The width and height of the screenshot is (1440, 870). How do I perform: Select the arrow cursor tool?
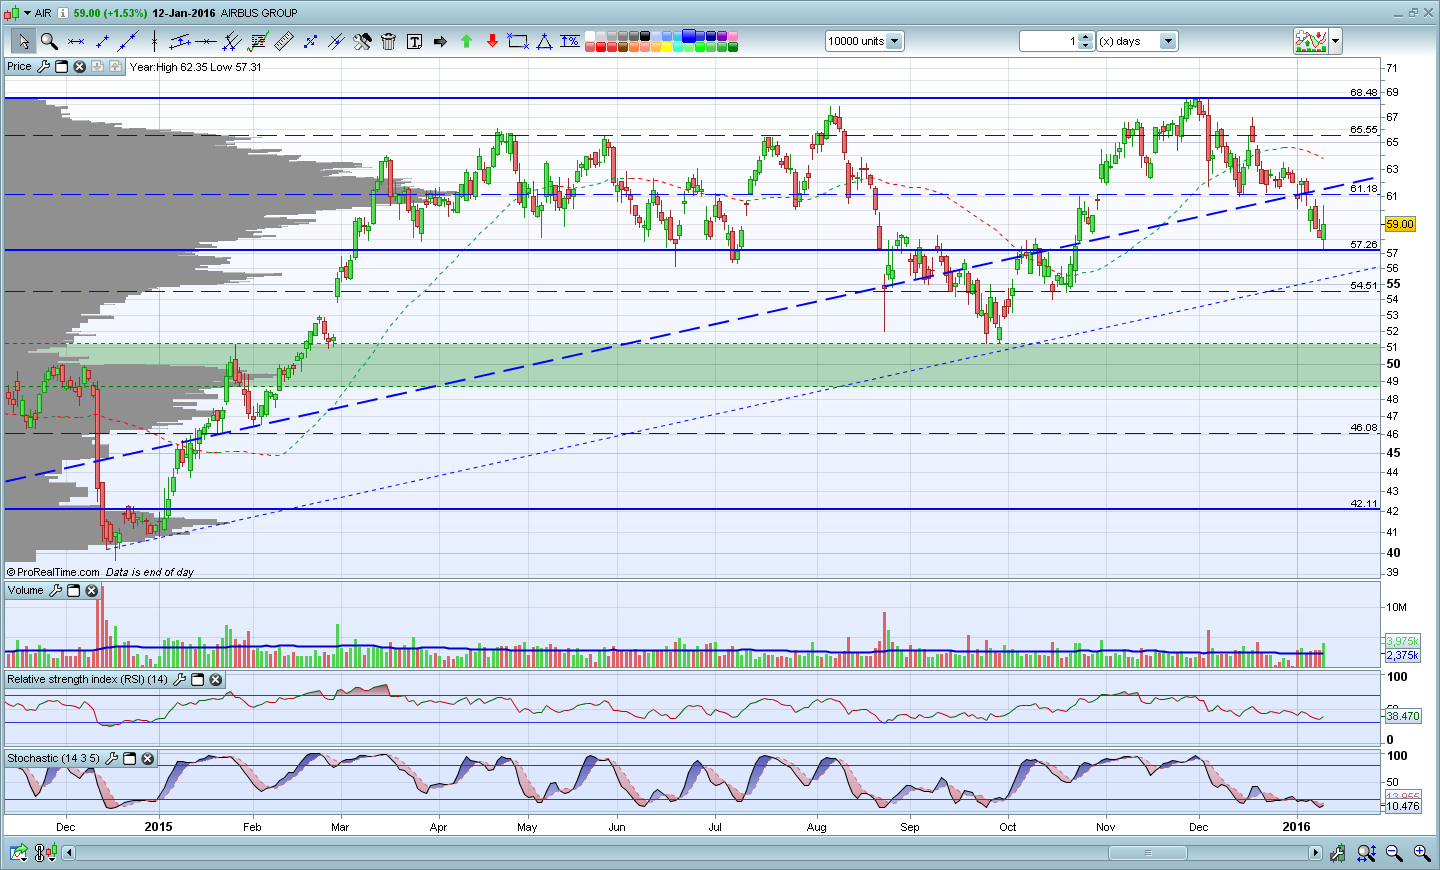(22, 41)
